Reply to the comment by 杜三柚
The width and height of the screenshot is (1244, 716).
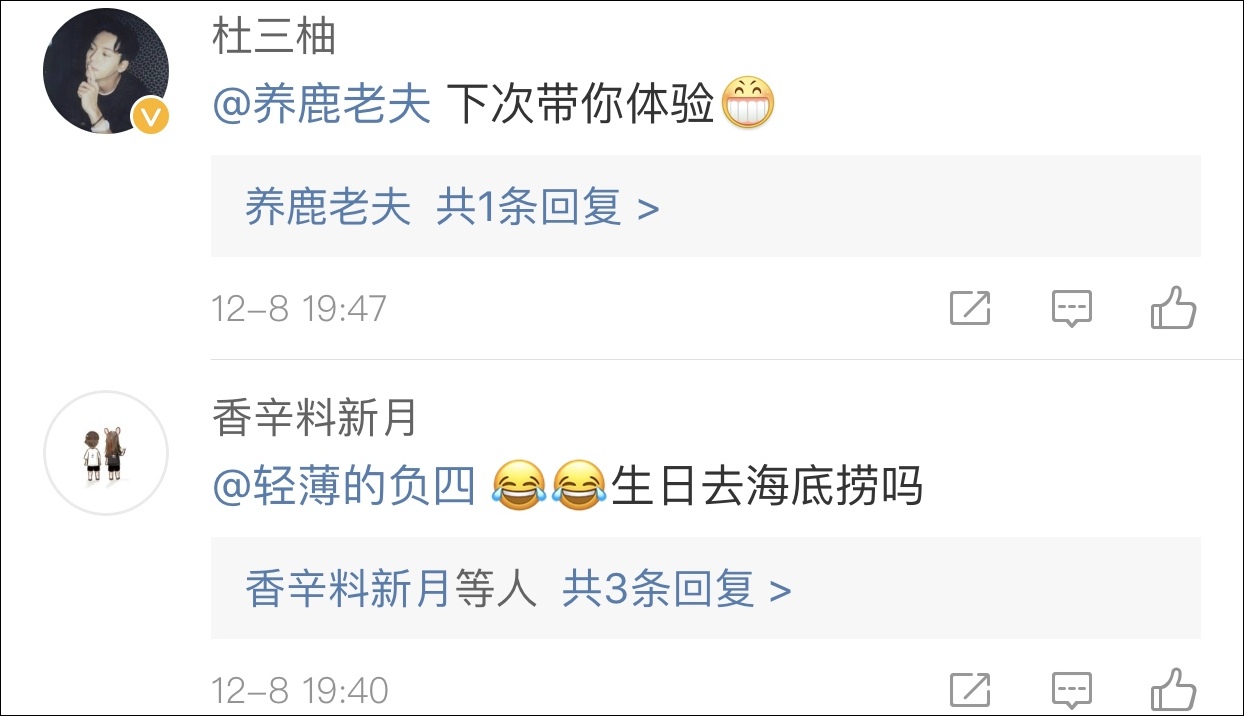coord(1071,308)
